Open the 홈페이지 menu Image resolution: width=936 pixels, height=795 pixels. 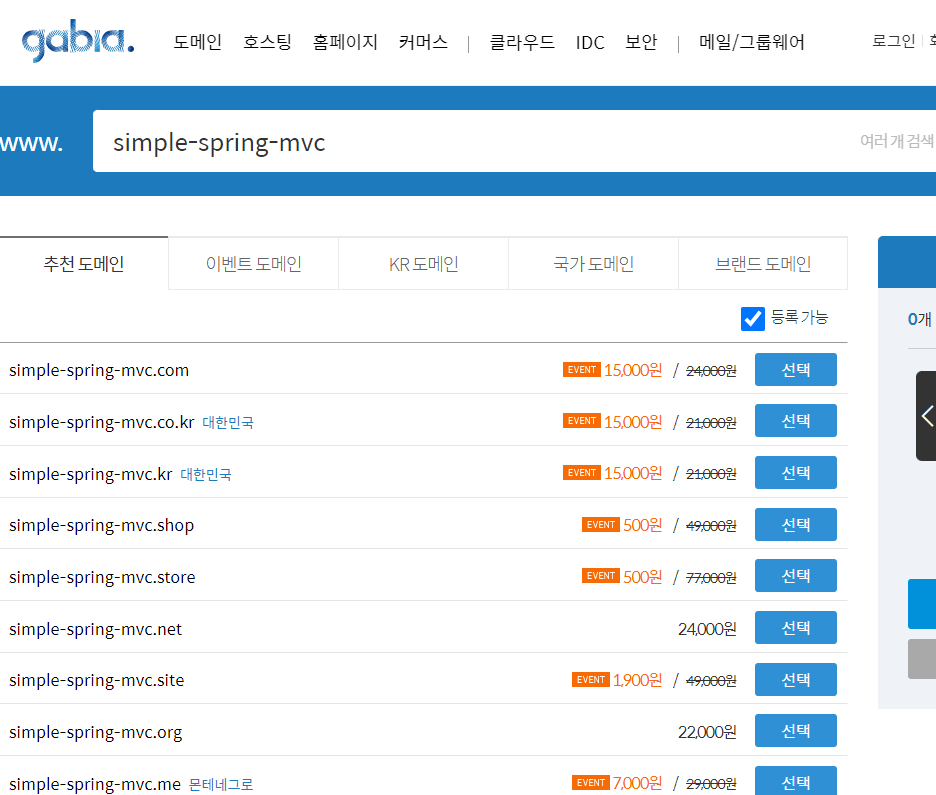tap(345, 42)
